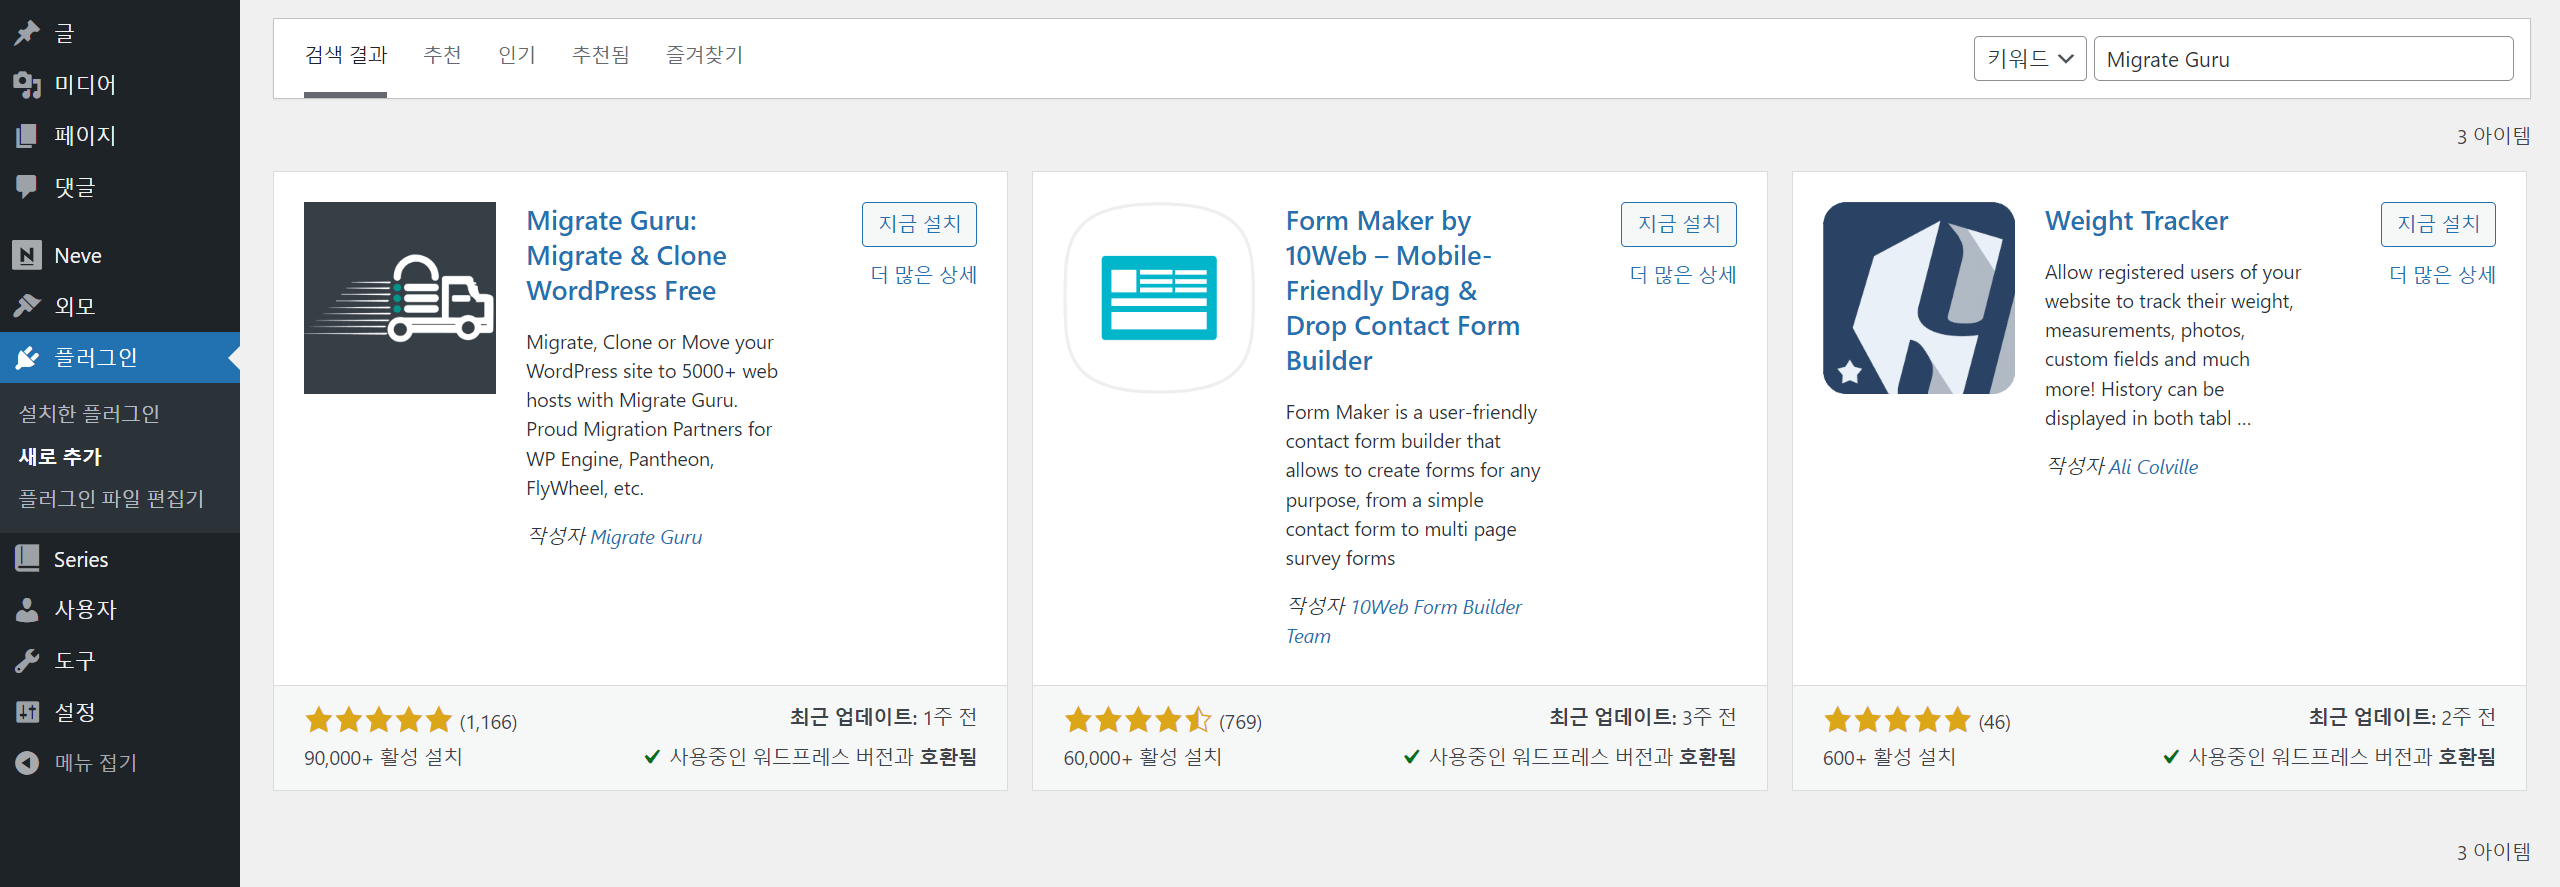Viewport: 2560px width, 887px height.
Task: Click 최근 업데이트: 2주 전 text
Action: pyautogui.click(x=2402, y=717)
